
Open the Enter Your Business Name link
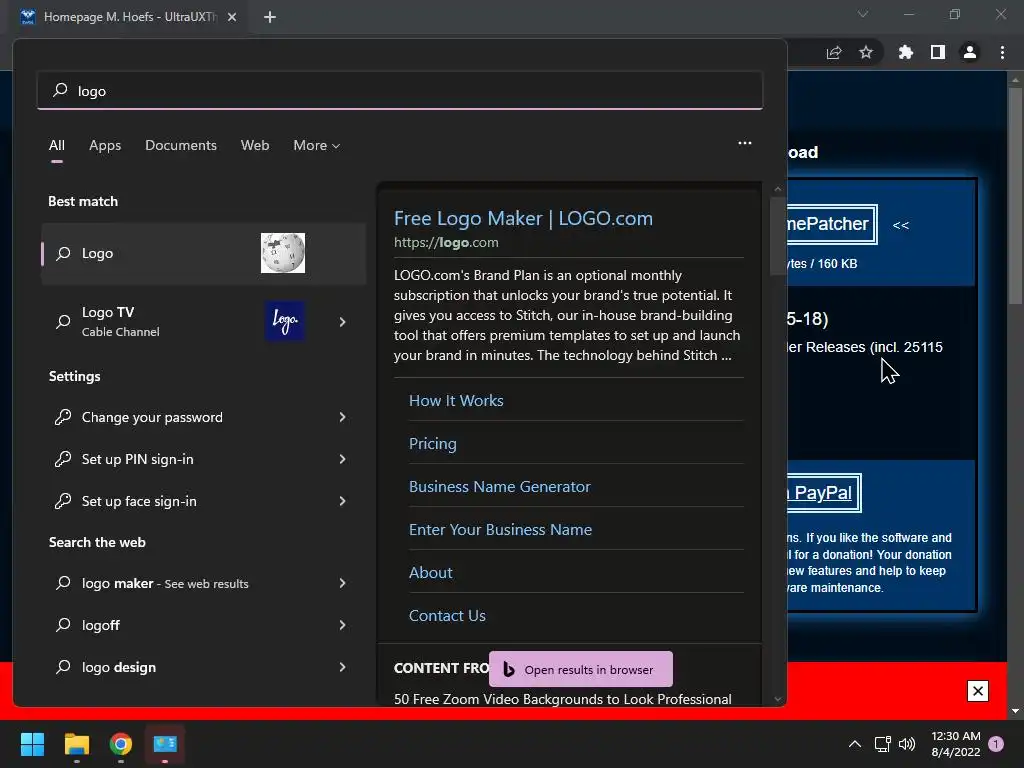(x=500, y=530)
